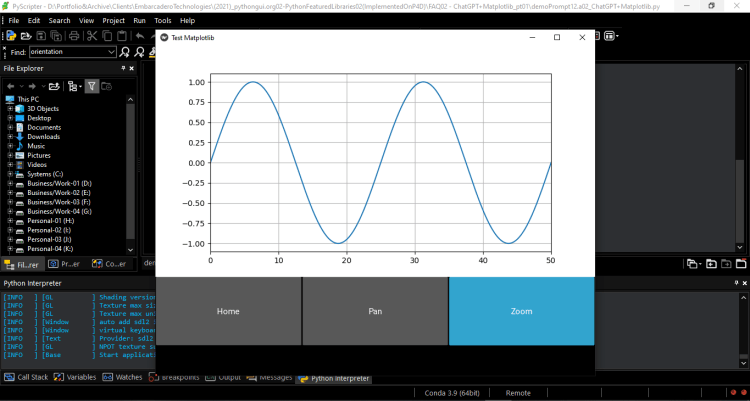Pin the Python Interpreter panel

(737, 283)
